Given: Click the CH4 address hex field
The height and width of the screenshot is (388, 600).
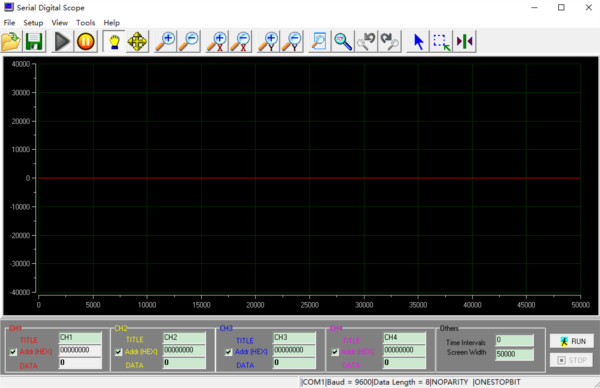Looking at the screenshot, I should 404,350.
